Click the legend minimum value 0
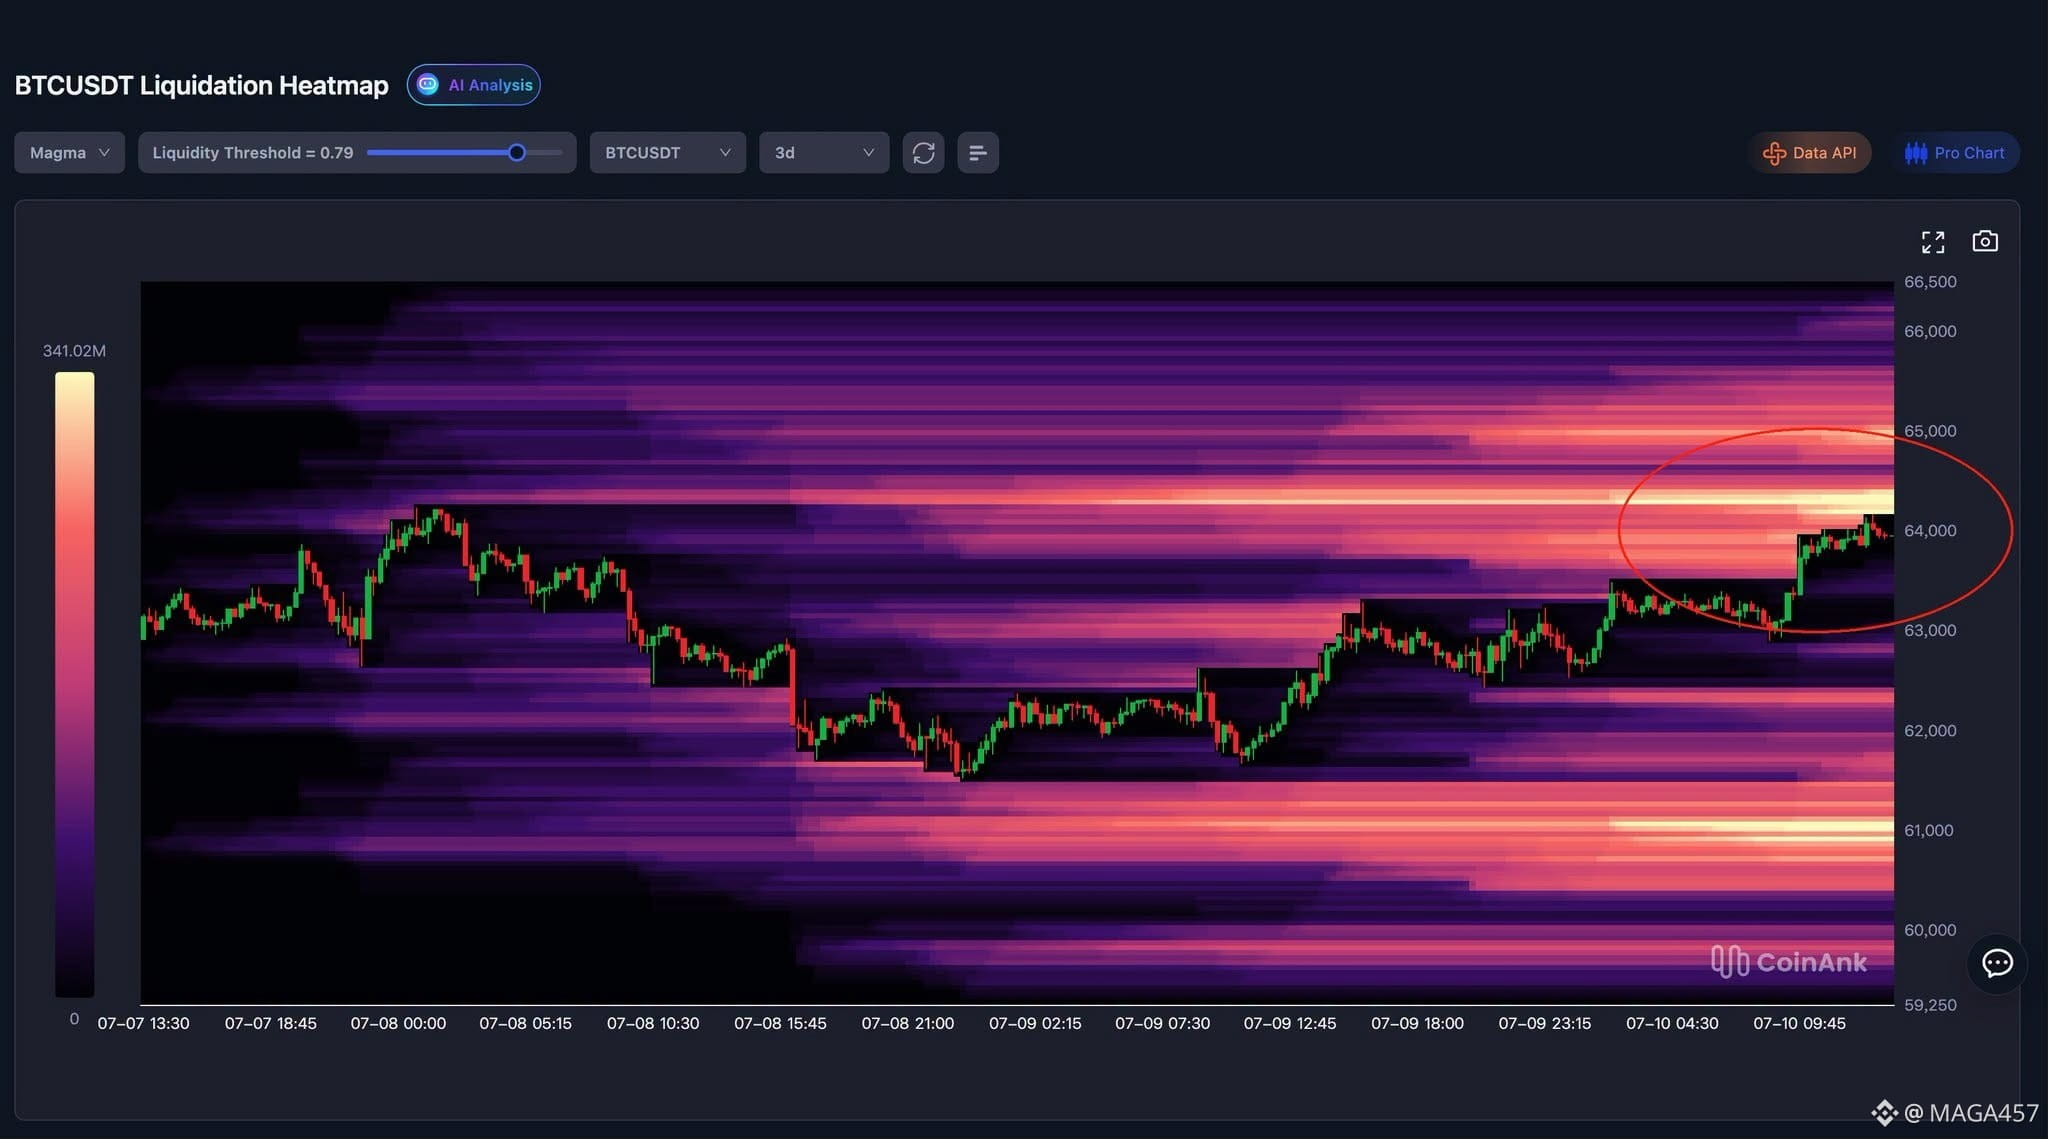The image size is (2048, 1139). coord(74,1019)
